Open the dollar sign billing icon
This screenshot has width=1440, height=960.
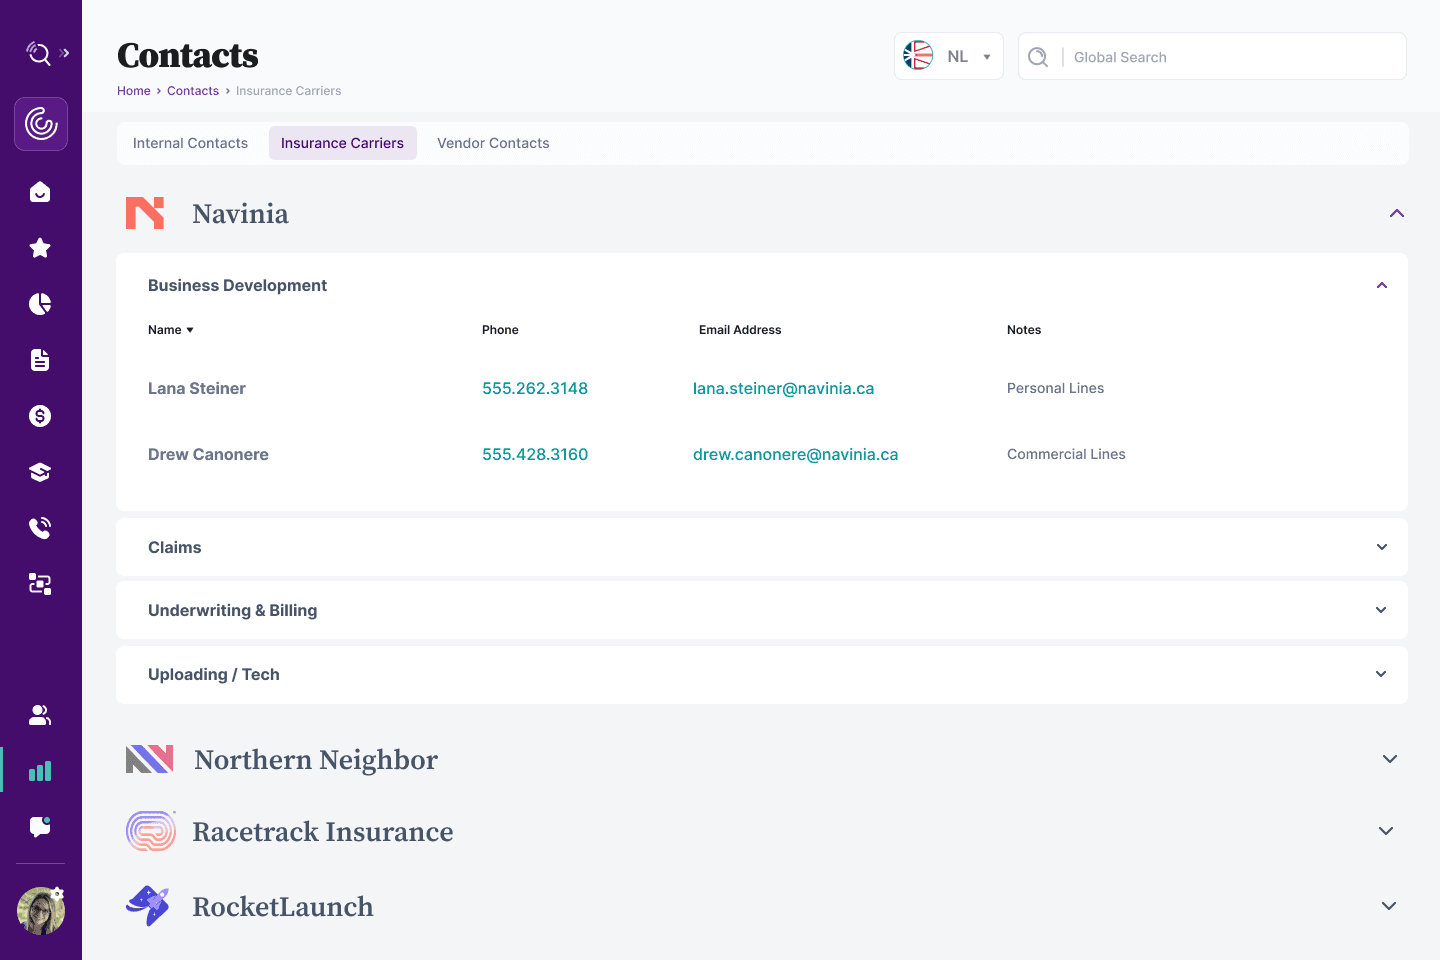click(40, 416)
